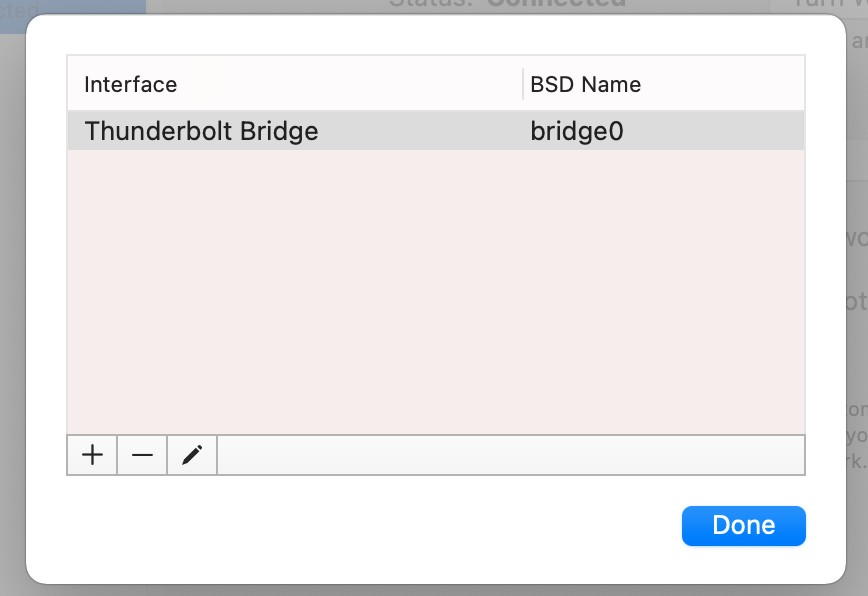The width and height of the screenshot is (868, 596).
Task: Click the white dialog area left of Done
Action: point(400,526)
